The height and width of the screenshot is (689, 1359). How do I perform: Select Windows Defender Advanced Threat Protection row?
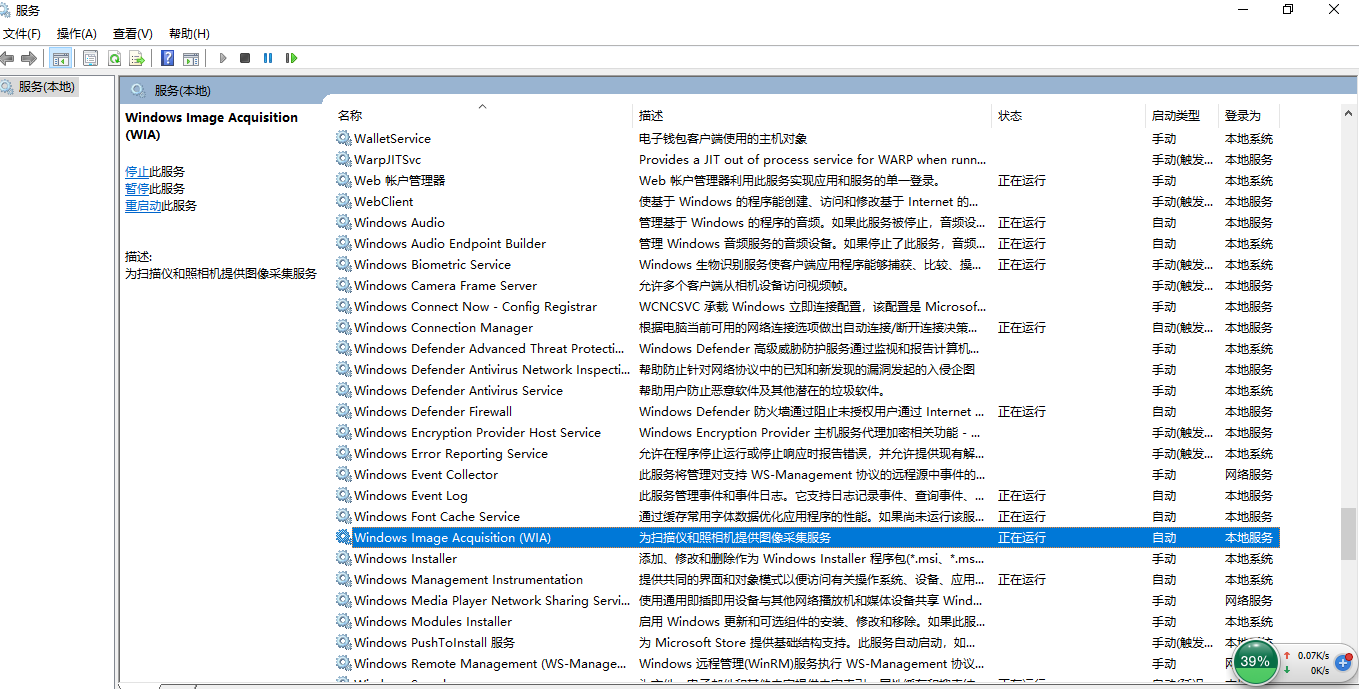click(x=807, y=348)
